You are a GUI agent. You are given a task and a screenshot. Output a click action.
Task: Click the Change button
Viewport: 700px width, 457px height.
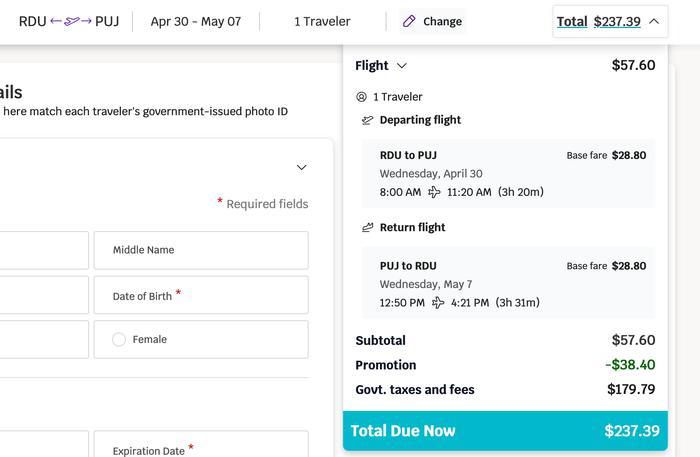[x=432, y=21]
